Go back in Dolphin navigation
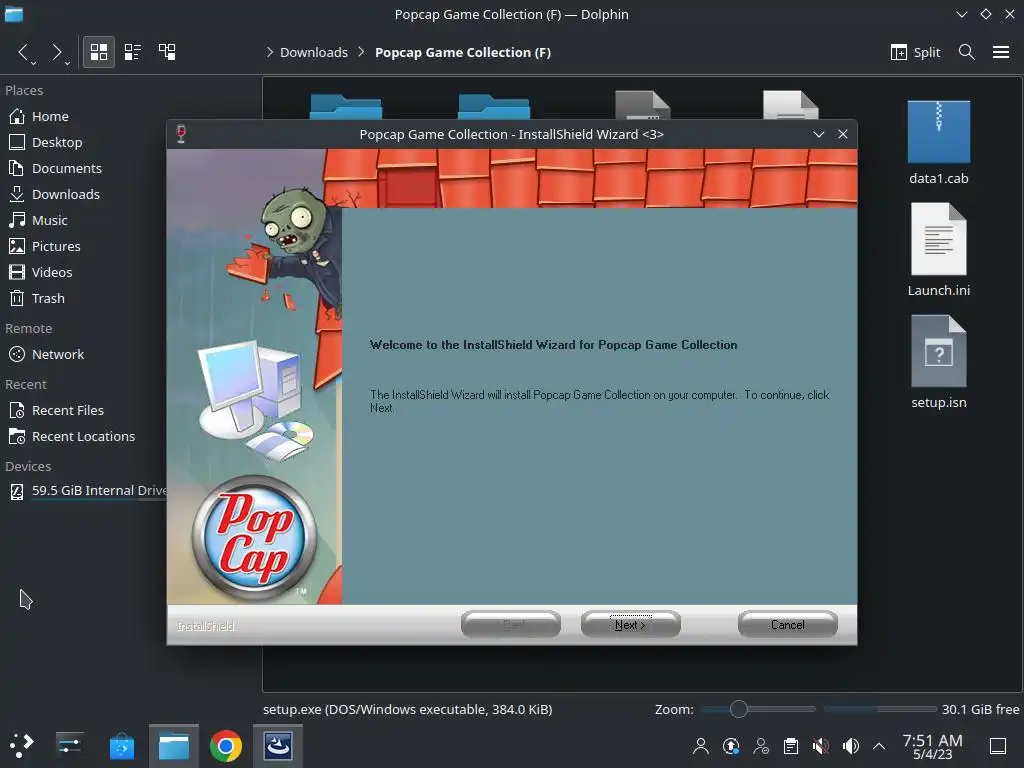1024x768 pixels. tap(23, 52)
